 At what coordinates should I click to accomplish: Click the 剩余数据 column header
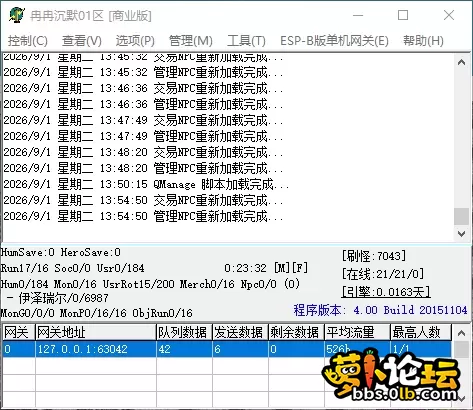pyautogui.click(x=296, y=332)
